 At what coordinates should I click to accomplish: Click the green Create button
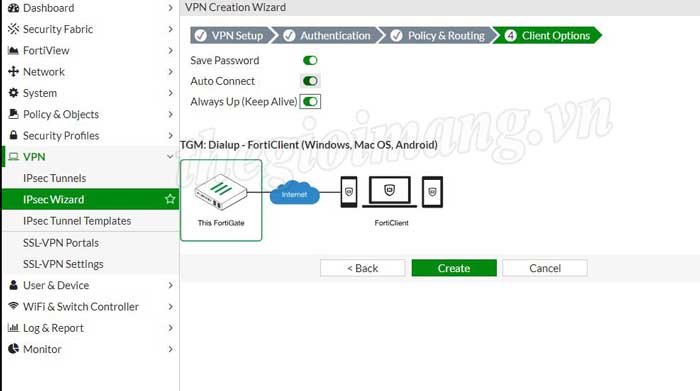coord(454,268)
